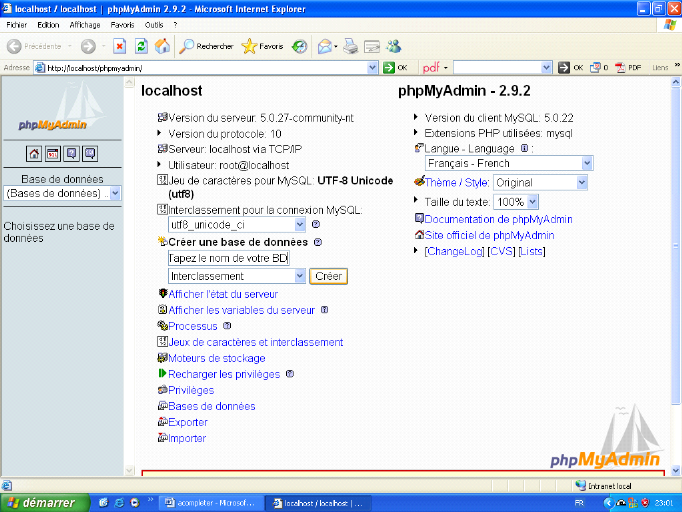Click help icon beside Afficher les variables
Screen dimensions: 682x512
click(324, 310)
